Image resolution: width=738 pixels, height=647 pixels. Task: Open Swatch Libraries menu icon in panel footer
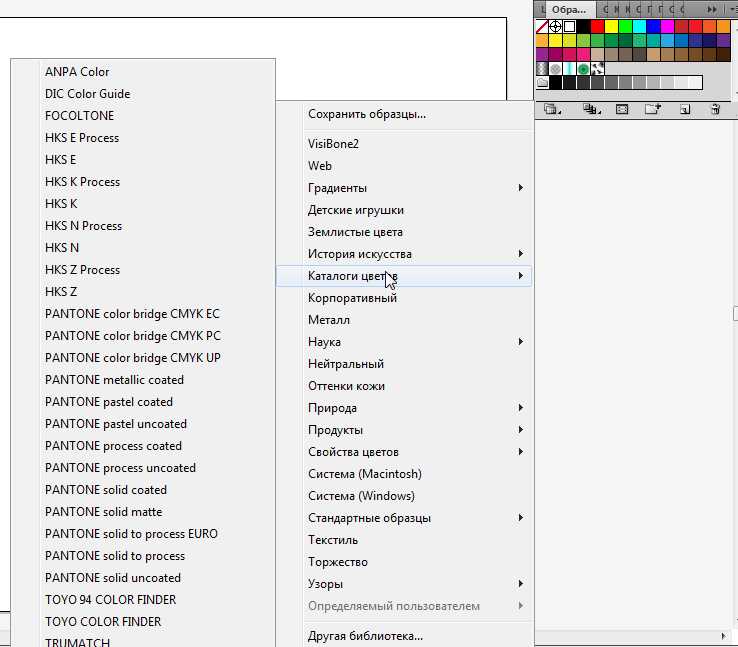click(x=552, y=110)
